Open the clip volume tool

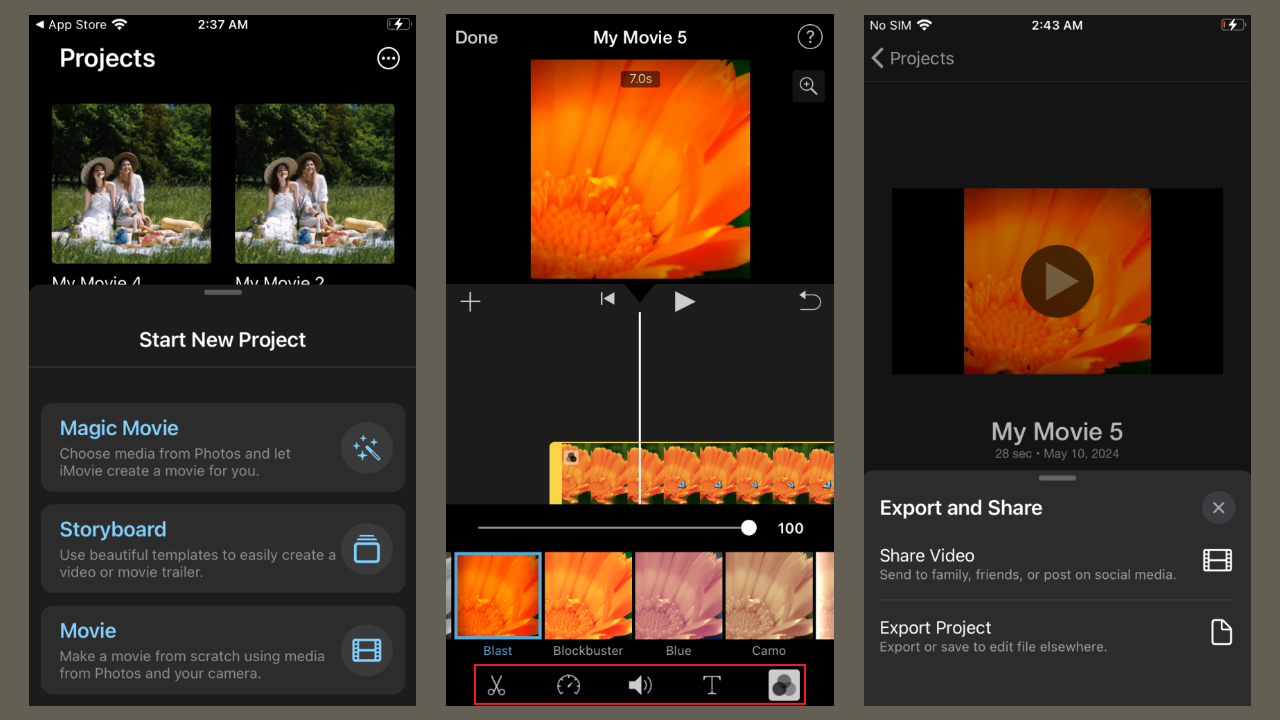coord(640,685)
